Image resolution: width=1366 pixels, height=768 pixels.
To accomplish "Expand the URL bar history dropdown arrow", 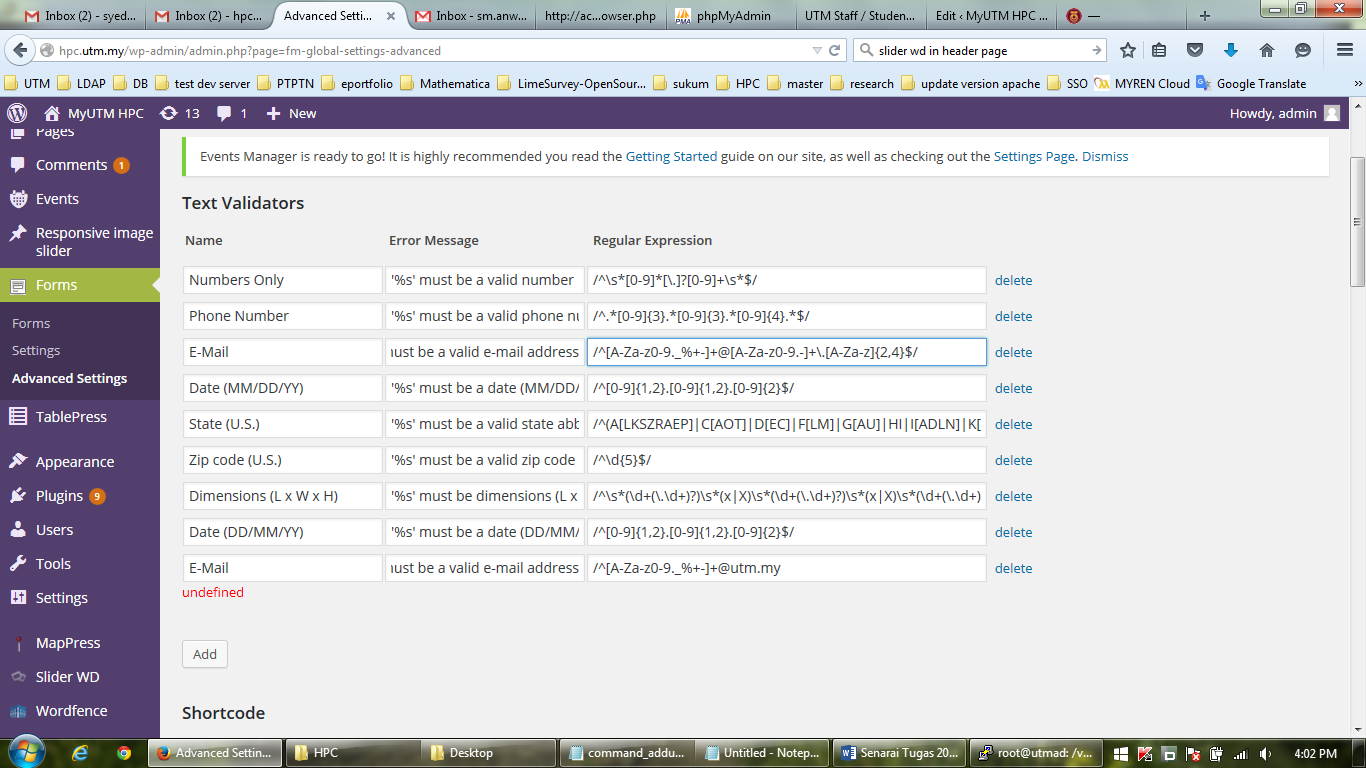I will click(814, 50).
